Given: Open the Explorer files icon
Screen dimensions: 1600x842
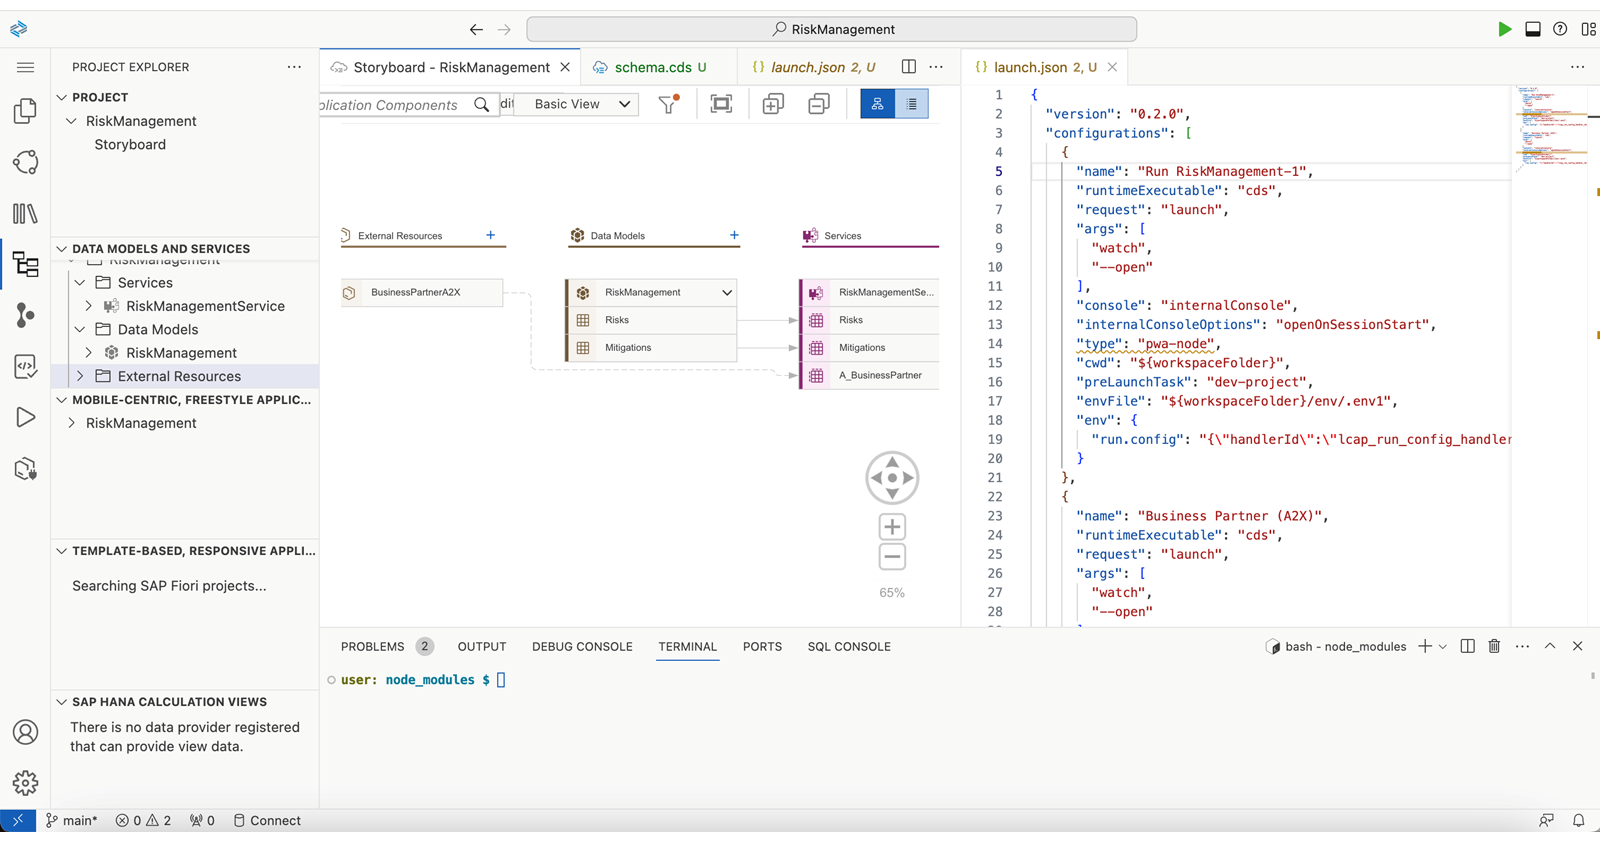Looking at the screenshot, I should (26, 111).
